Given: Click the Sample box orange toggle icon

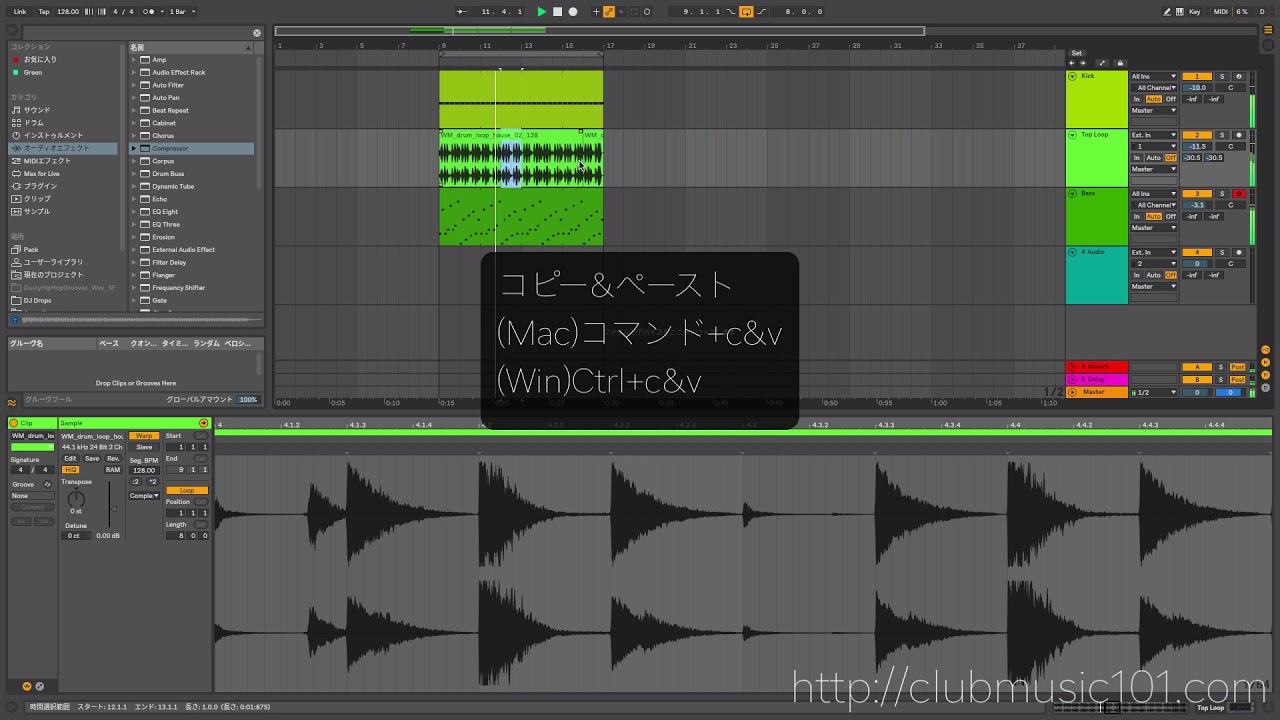Looking at the screenshot, I should pyautogui.click(x=204, y=423).
